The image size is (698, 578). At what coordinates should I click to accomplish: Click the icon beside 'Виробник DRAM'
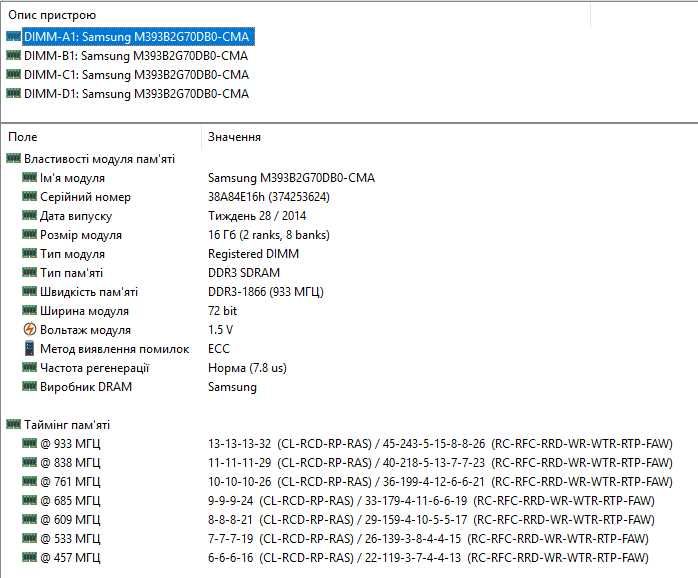(x=29, y=386)
